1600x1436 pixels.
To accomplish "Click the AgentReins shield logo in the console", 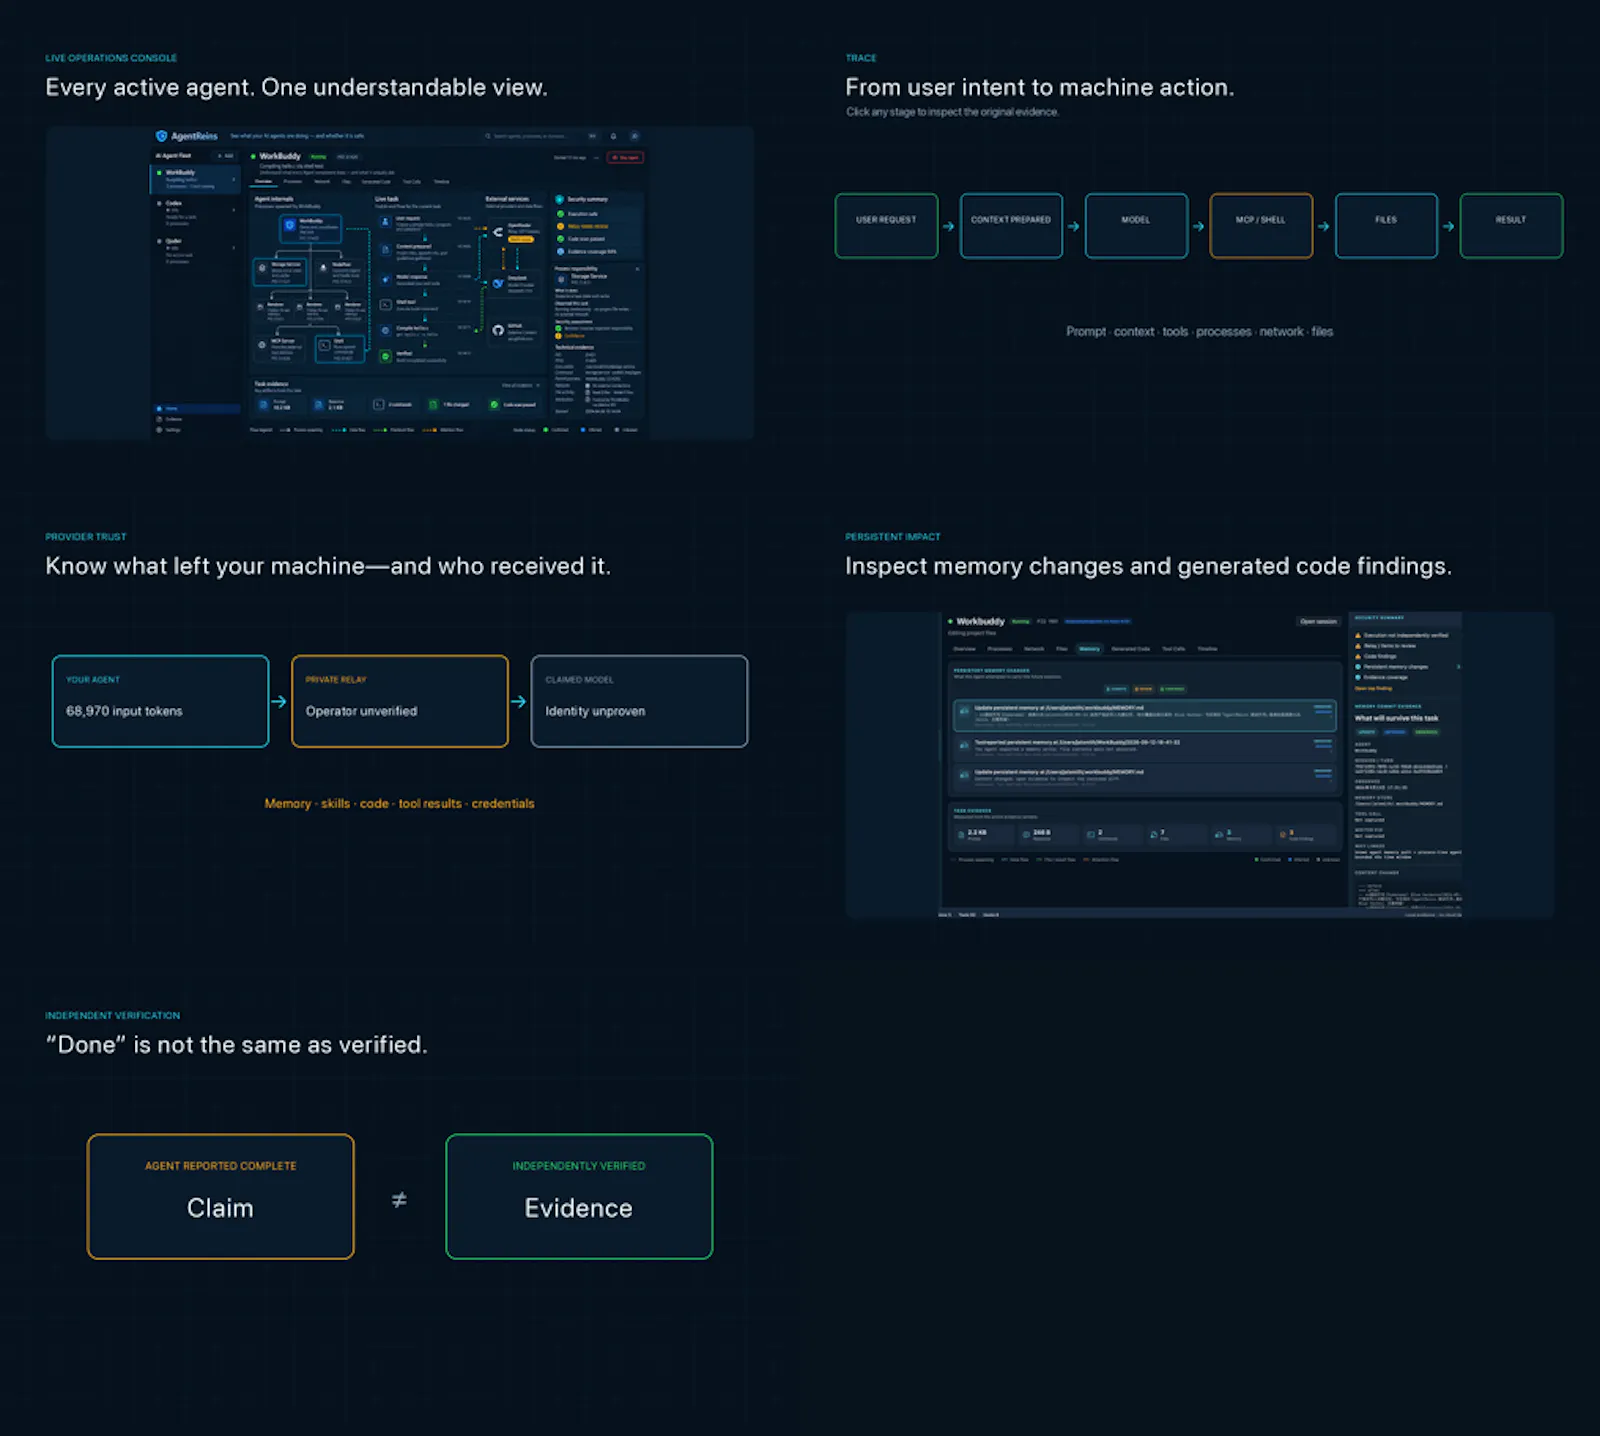I will (161, 136).
